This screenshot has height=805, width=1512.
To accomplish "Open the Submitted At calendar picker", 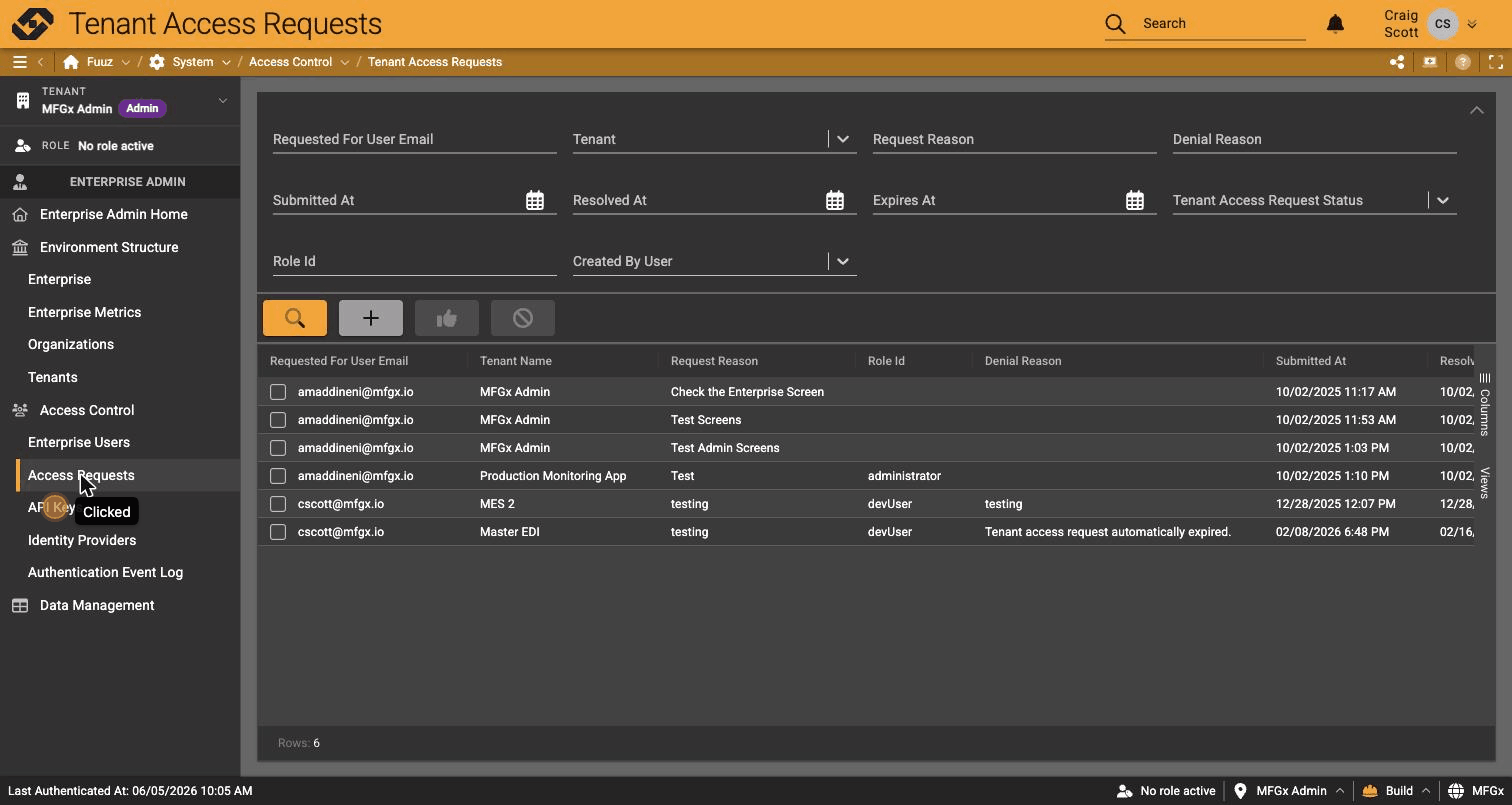I will click(535, 200).
